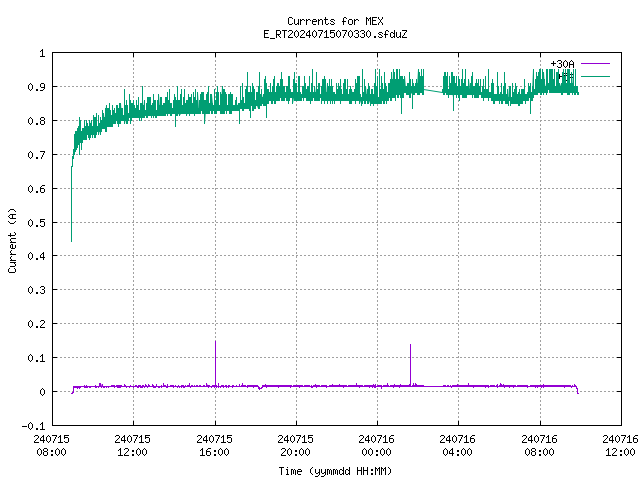Click the y-axis tick label '0.7'
This screenshot has height=480, width=640.
click(x=36, y=155)
